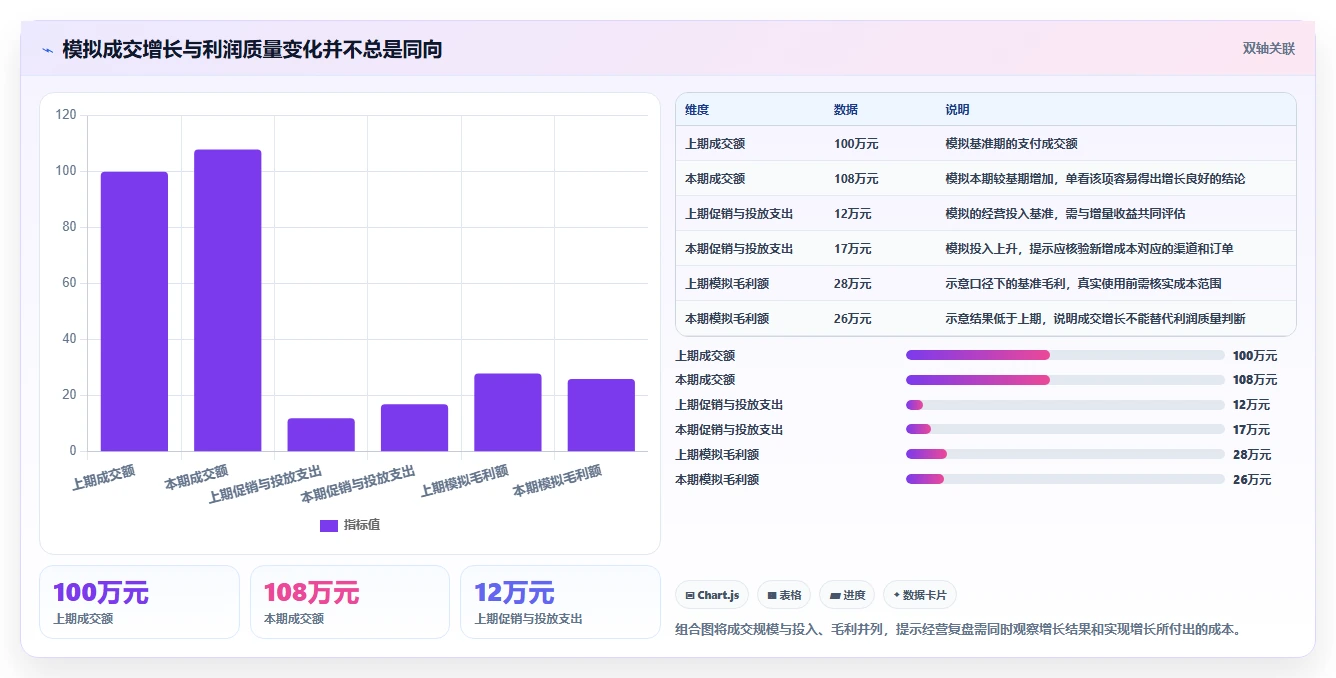Click the title icon before 模拟成交增长
1336x678 pixels.
click(47, 49)
